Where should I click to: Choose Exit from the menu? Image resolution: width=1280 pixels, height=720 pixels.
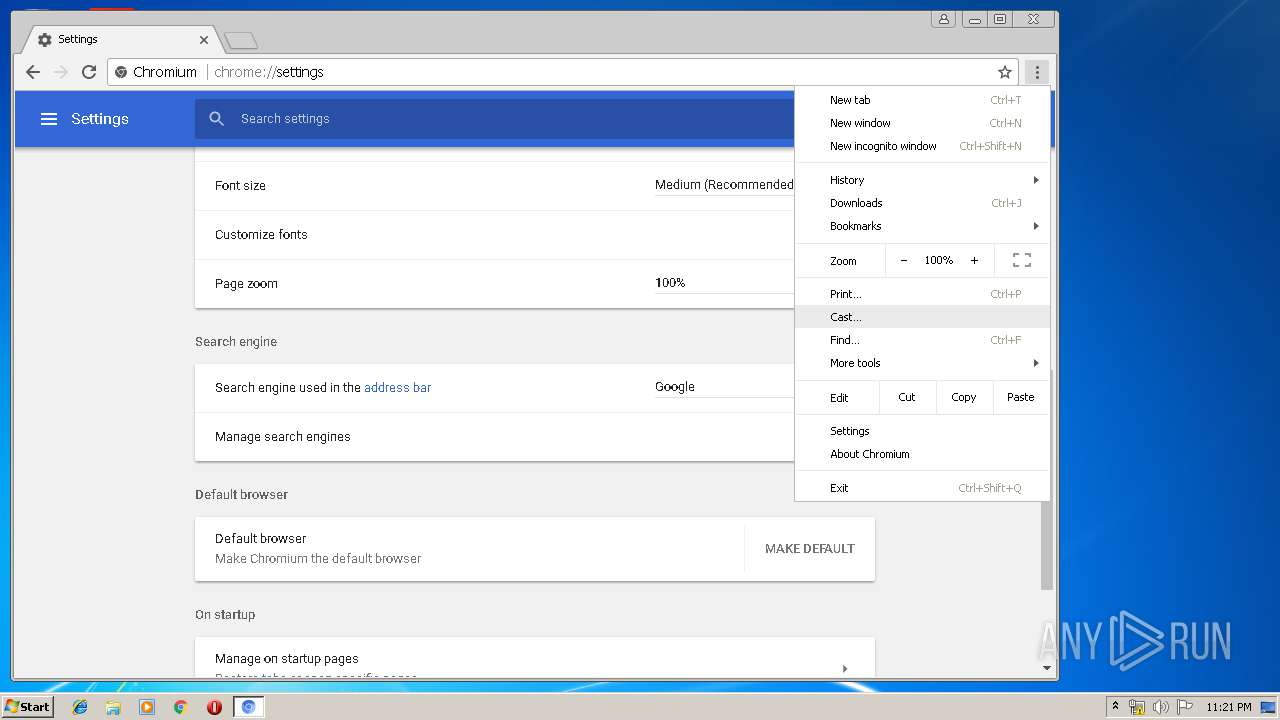click(922, 488)
